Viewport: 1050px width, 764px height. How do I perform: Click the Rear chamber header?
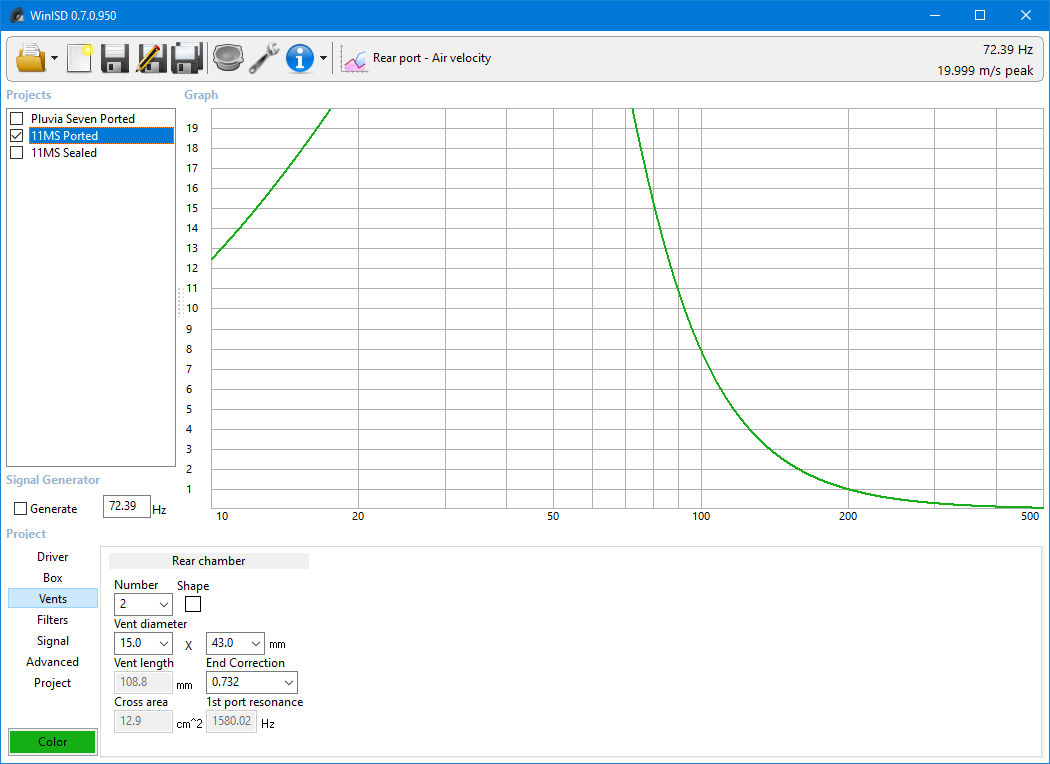(x=209, y=561)
